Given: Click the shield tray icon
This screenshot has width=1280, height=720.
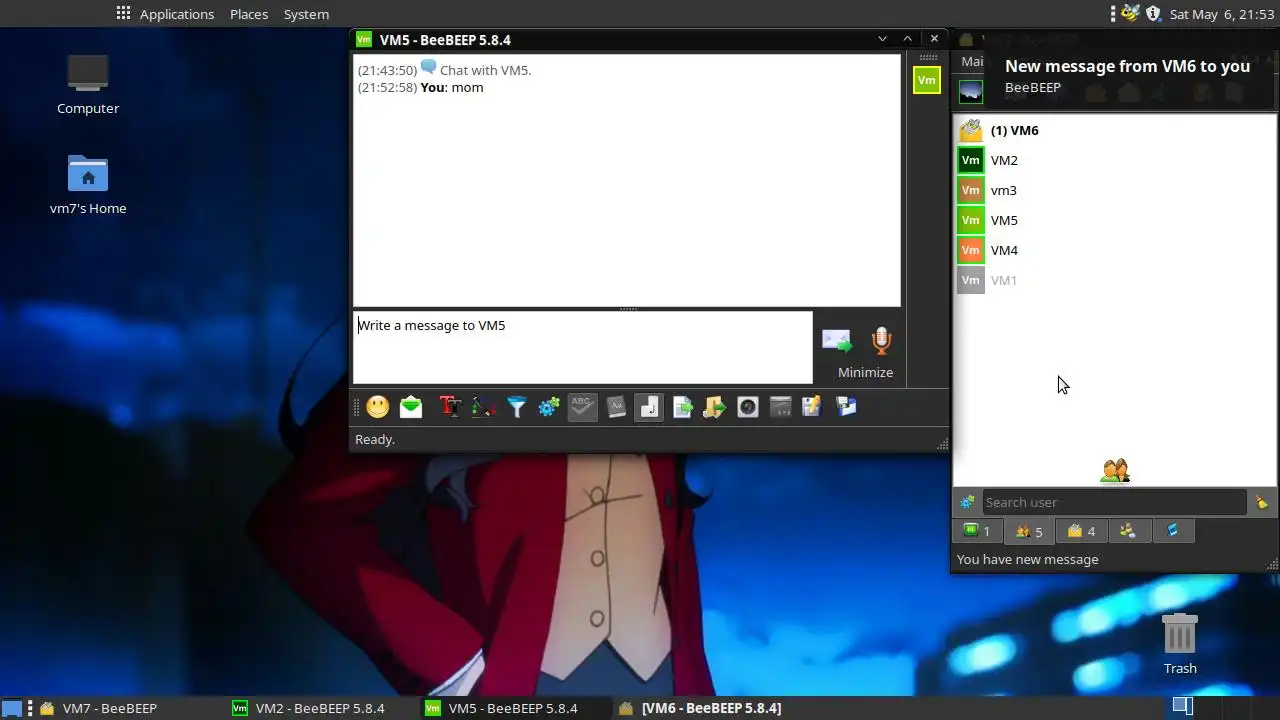Looking at the screenshot, I should pos(1153,14).
